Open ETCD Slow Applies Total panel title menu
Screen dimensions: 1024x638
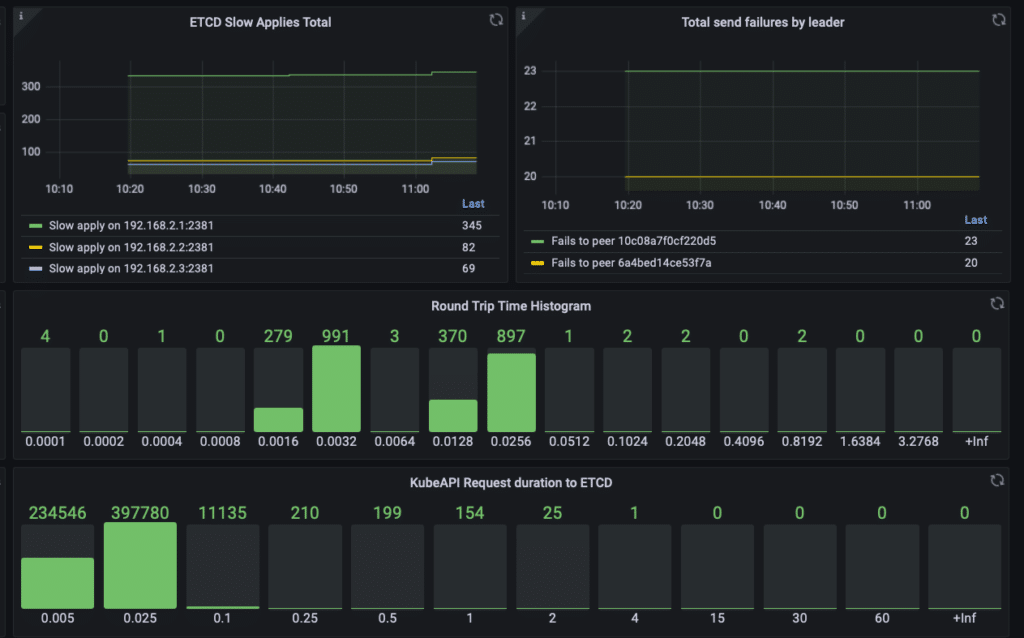[260, 22]
